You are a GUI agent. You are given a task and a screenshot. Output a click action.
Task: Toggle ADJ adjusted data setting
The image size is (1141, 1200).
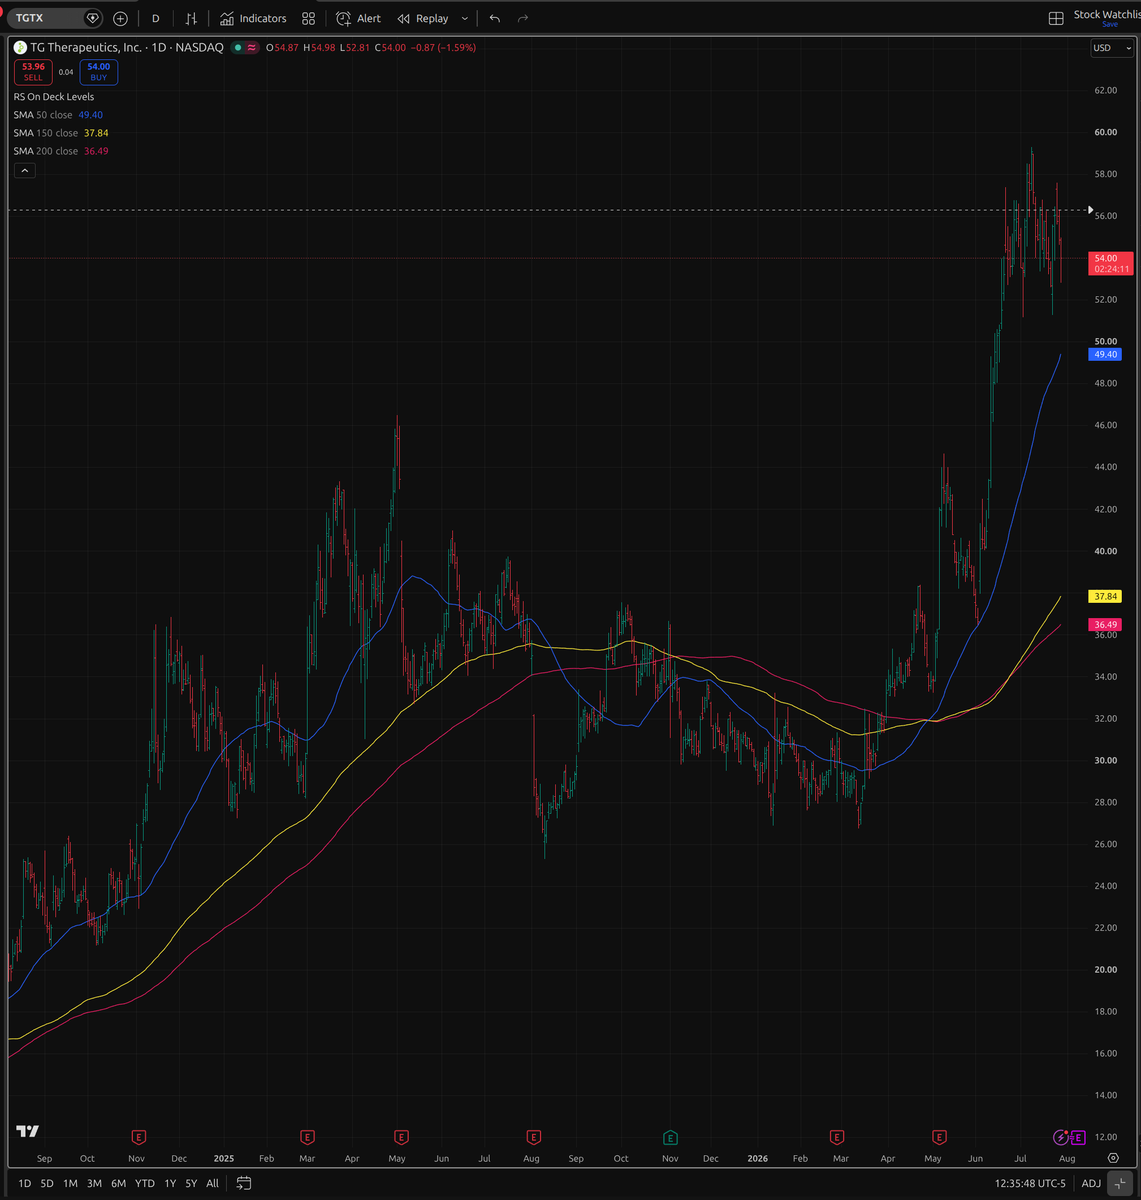[x=1091, y=1183]
